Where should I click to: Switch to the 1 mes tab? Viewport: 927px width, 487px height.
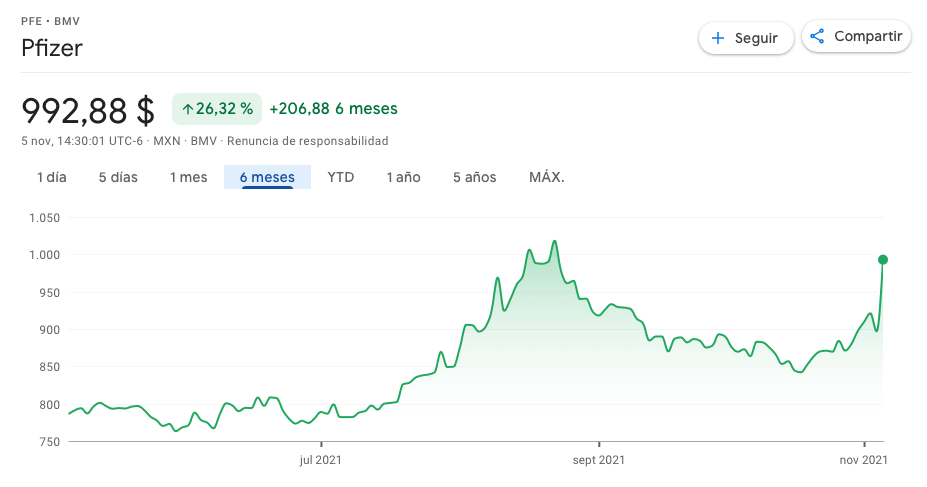tap(189, 177)
